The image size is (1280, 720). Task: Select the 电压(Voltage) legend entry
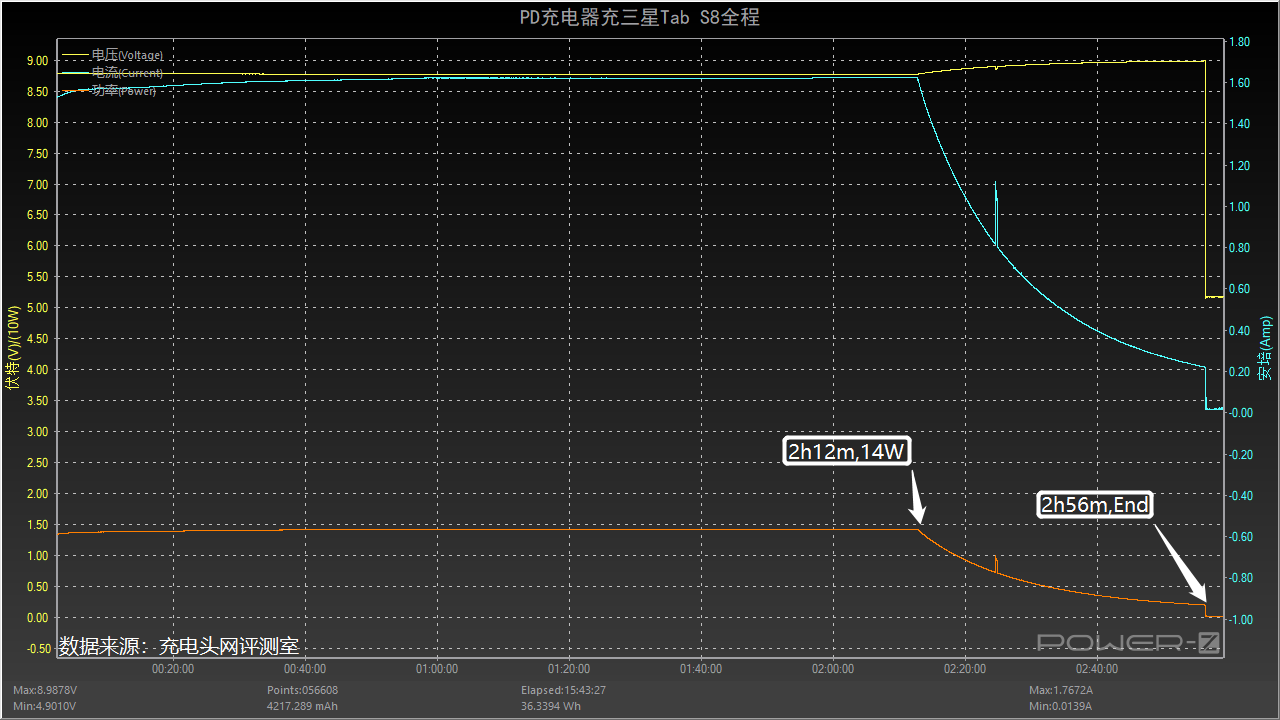(112, 55)
